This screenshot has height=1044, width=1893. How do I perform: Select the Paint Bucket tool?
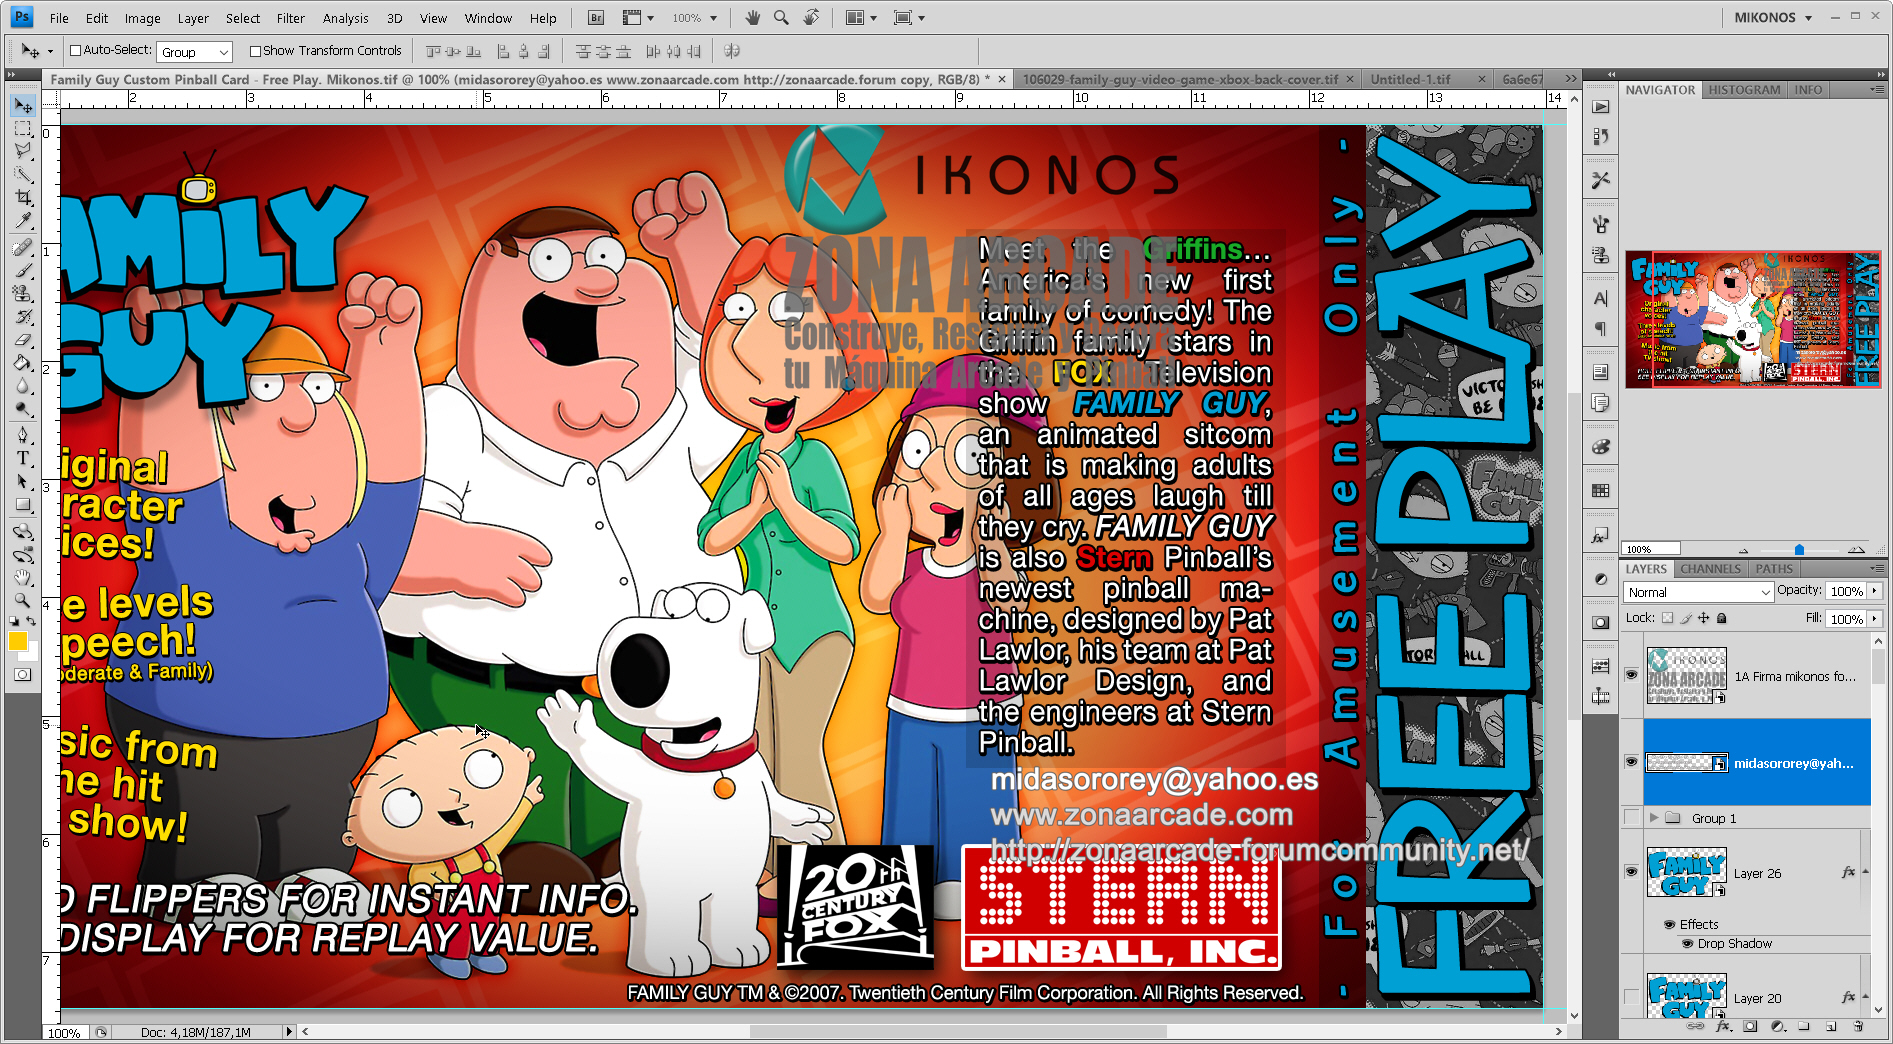[x=22, y=362]
